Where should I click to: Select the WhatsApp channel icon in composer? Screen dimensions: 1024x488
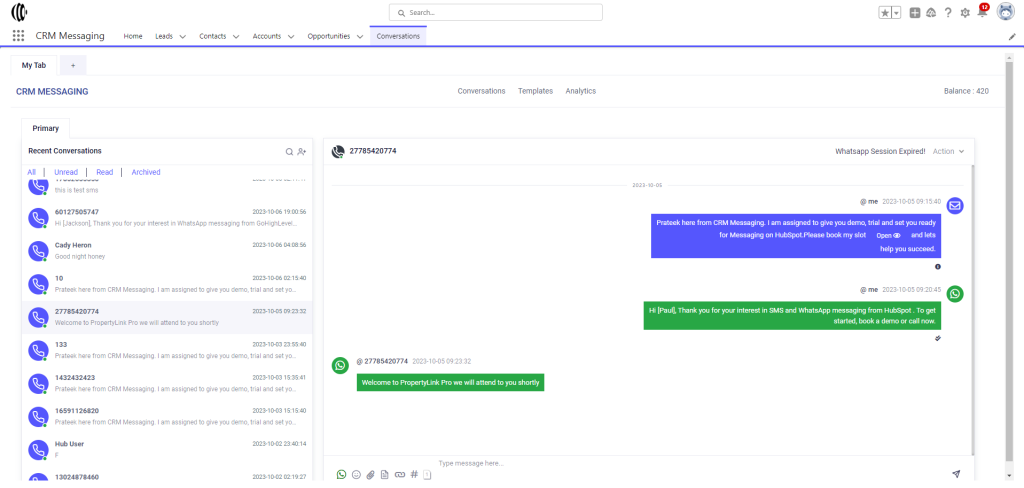click(341, 474)
